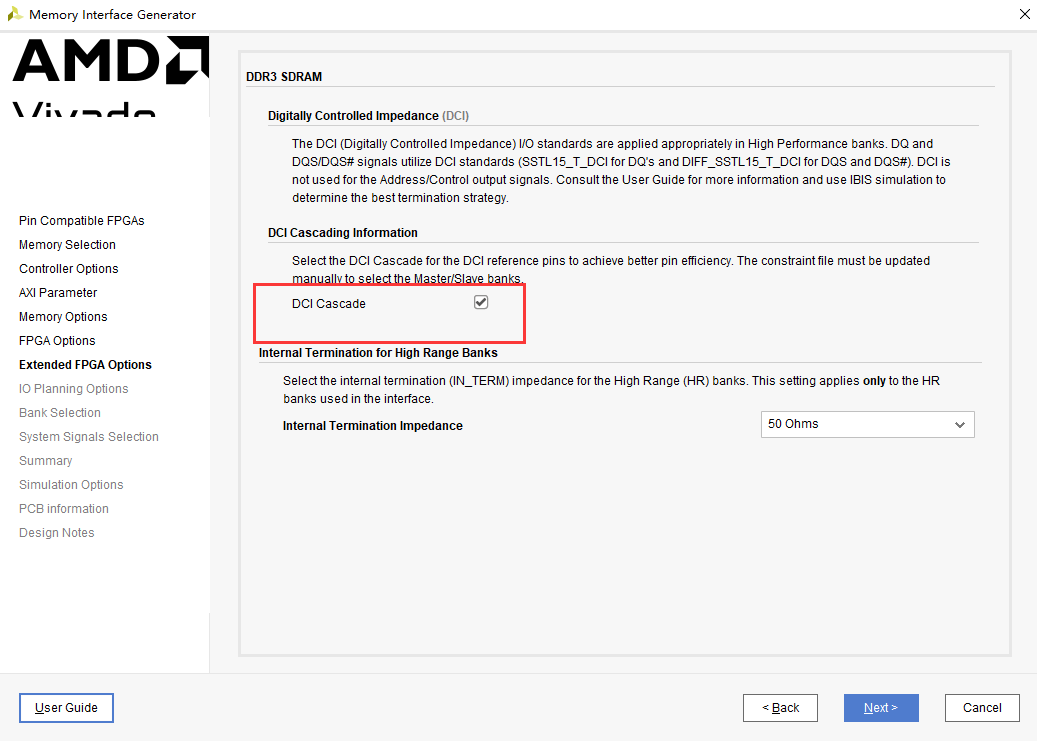Open AXI Parameter step
Screen dimensions: 1037x741
58,292
